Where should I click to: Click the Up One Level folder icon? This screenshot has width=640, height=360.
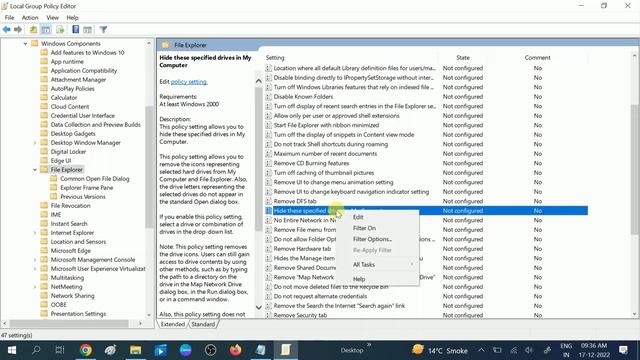pos(33,29)
